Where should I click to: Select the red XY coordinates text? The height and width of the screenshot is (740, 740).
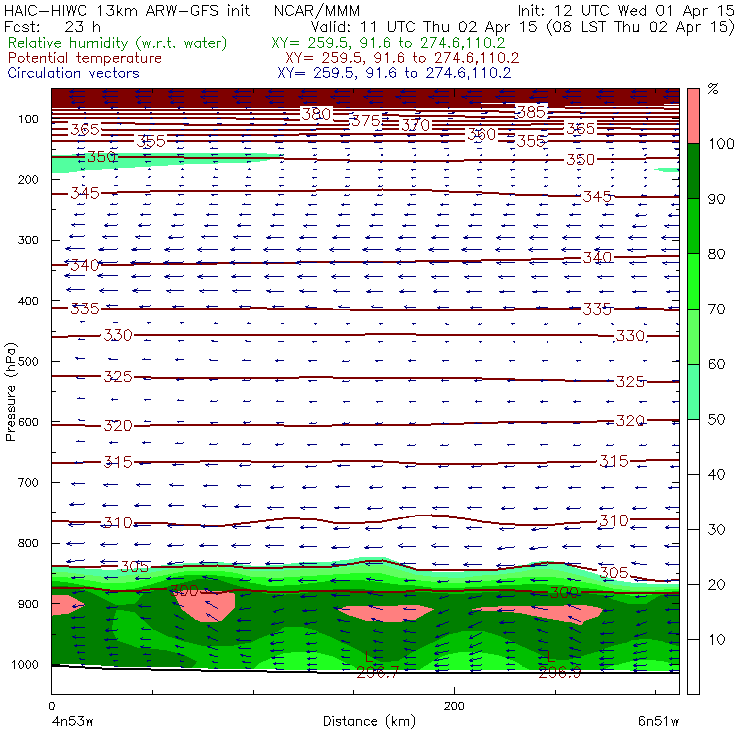pos(402,58)
